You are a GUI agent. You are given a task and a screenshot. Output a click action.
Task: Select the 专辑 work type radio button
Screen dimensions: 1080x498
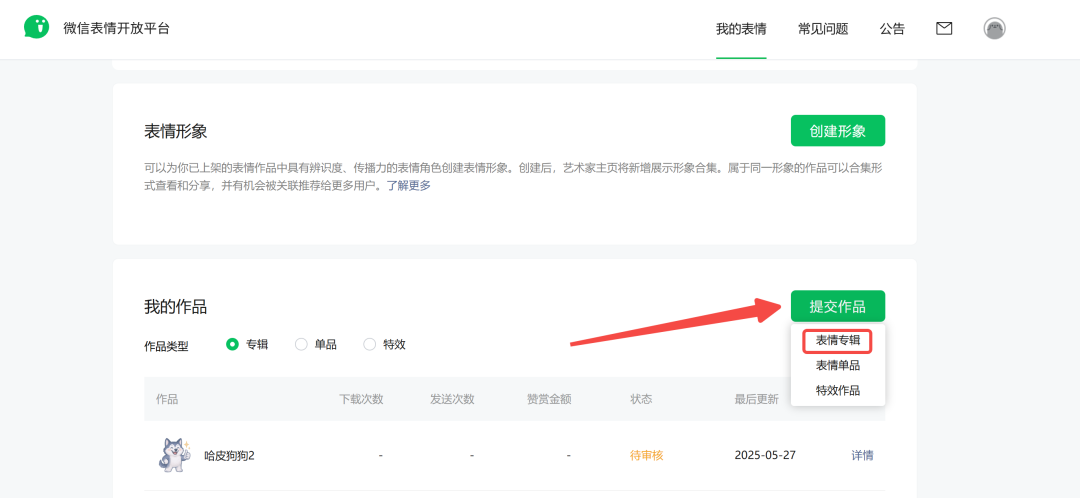pos(232,344)
